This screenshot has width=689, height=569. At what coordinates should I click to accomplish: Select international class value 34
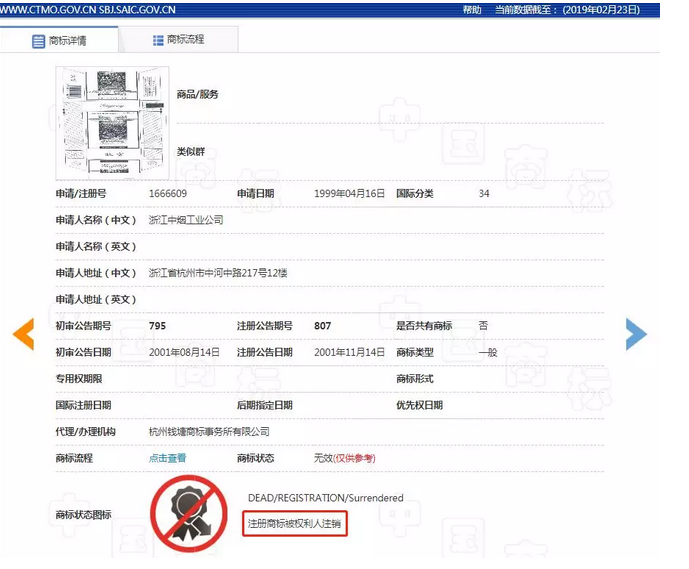pyautogui.click(x=484, y=193)
